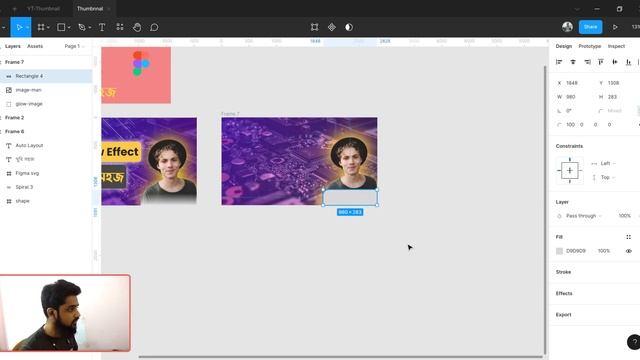Select the Add comment tool
This screenshot has height=360, width=640.
click(x=154, y=27)
